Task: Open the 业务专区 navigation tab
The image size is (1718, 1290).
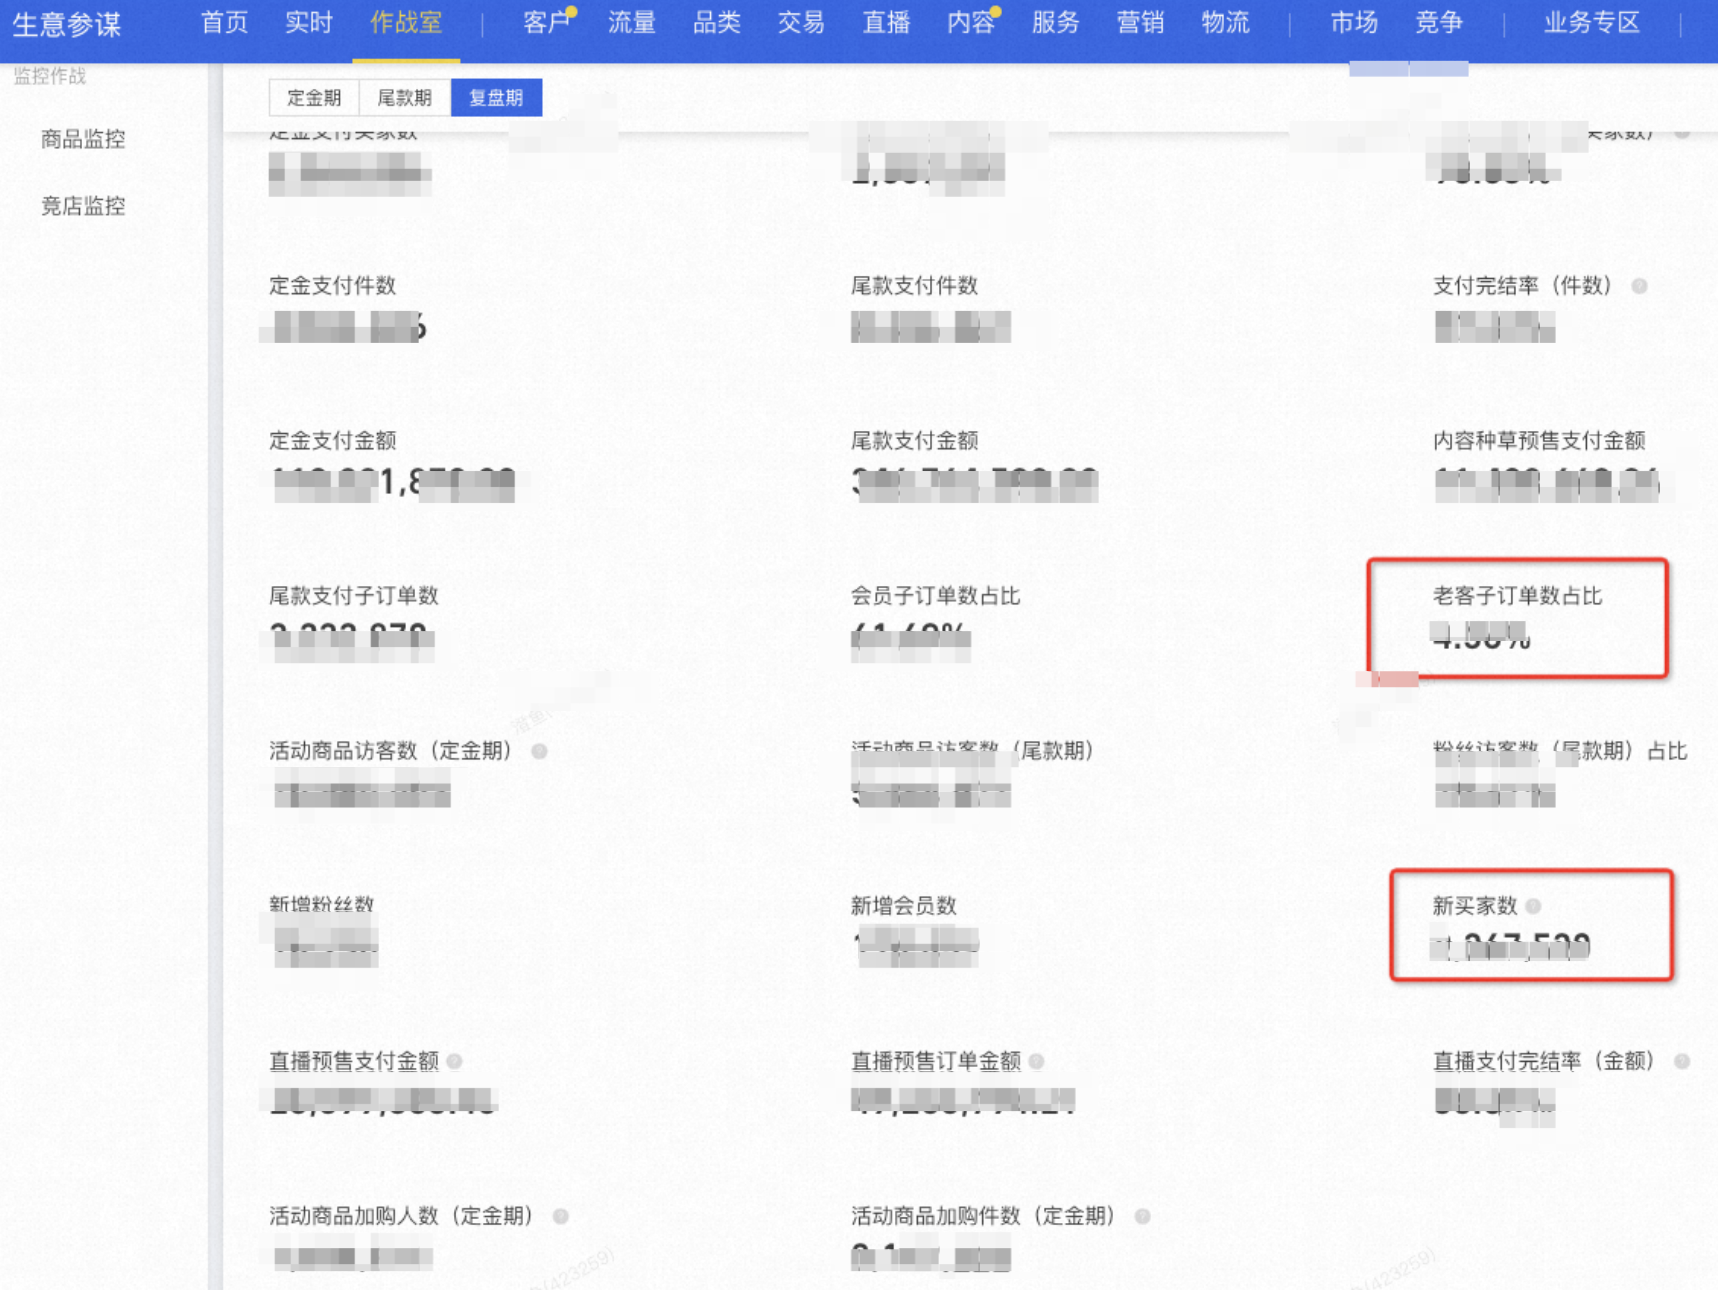Action: click(1592, 22)
